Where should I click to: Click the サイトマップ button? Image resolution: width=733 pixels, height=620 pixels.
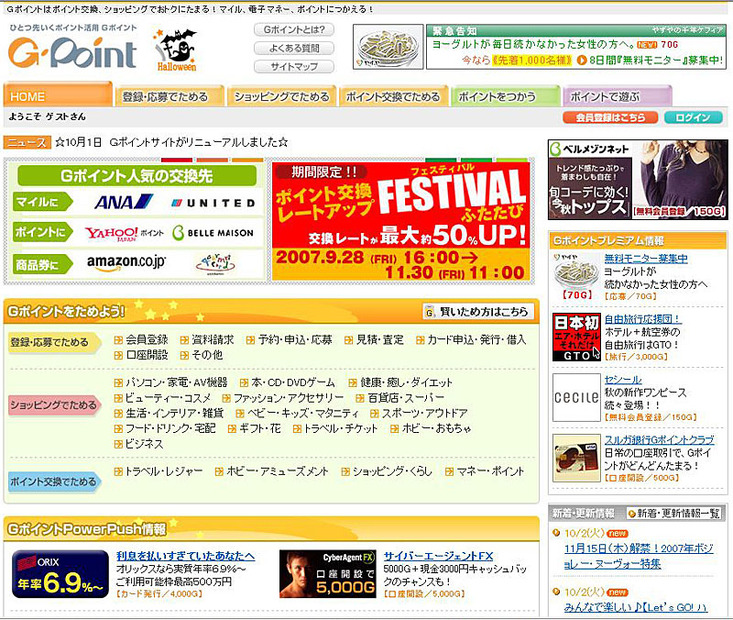coord(294,66)
